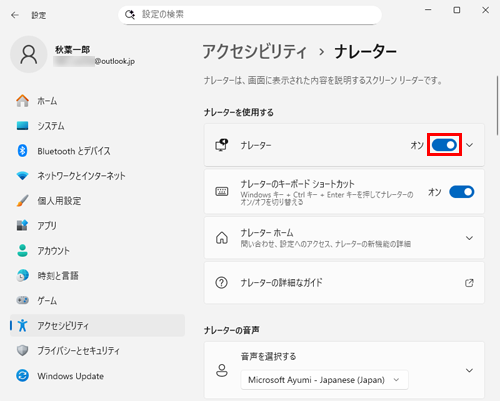Click the ナレーターを使用する section heading

click(x=239, y=112)
